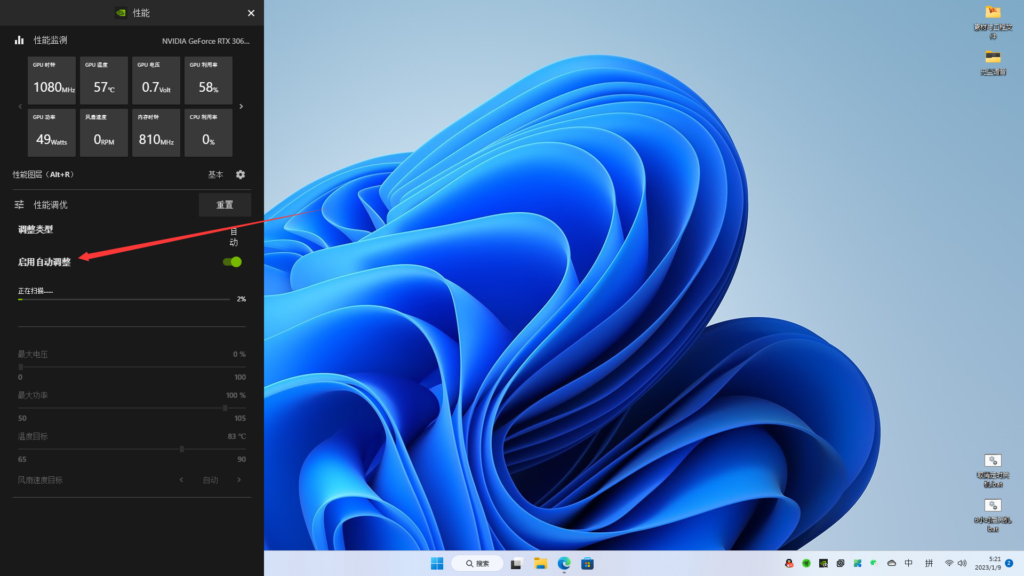The image size is (1024, 576).
Task: Click the GPU 温度 57°C tile
Action: 104,81
